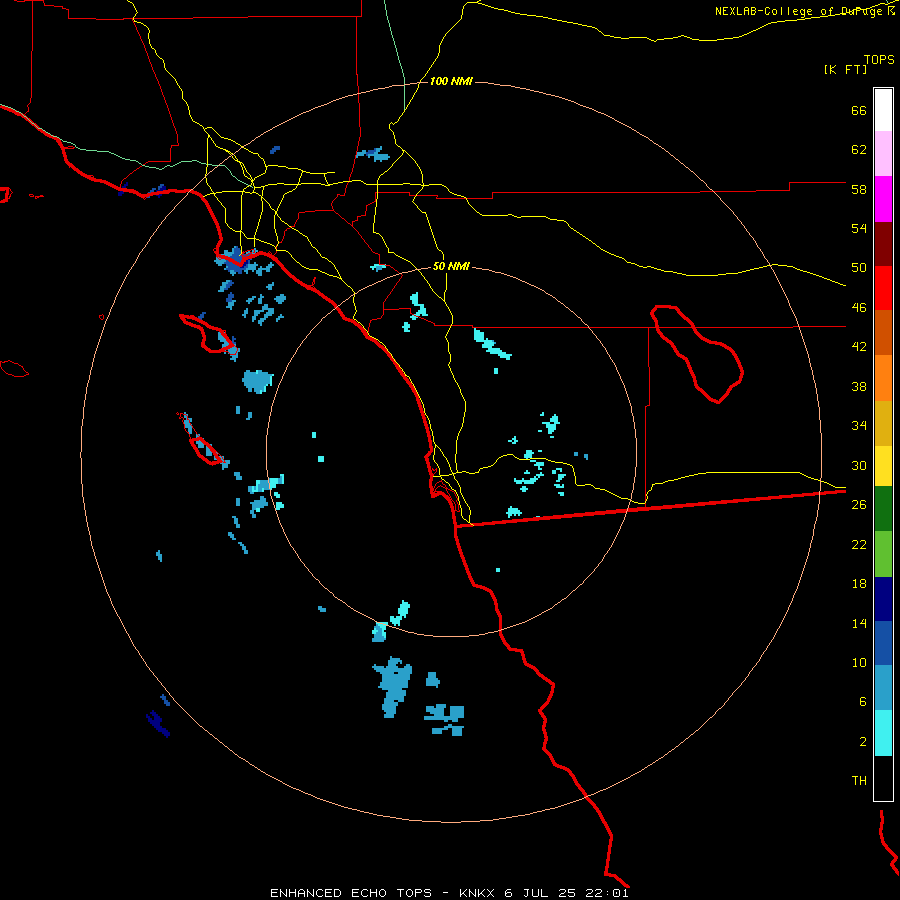Click the orange legend swatch near 38
The height and width of the screenshot is (900, 900).
[x=883, y=378]
